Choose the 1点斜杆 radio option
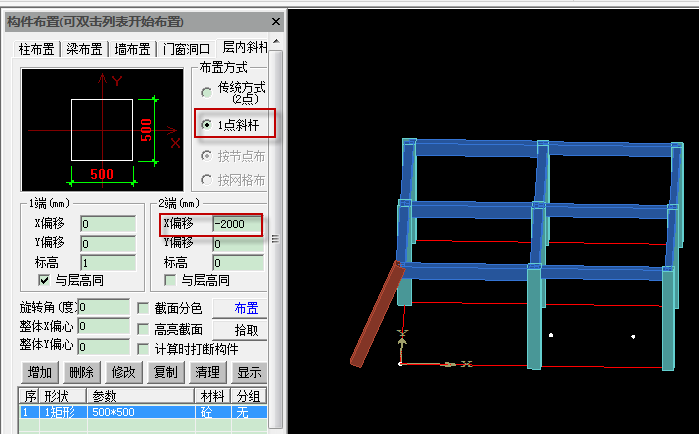The image size is (699, 434). [207, 125]
